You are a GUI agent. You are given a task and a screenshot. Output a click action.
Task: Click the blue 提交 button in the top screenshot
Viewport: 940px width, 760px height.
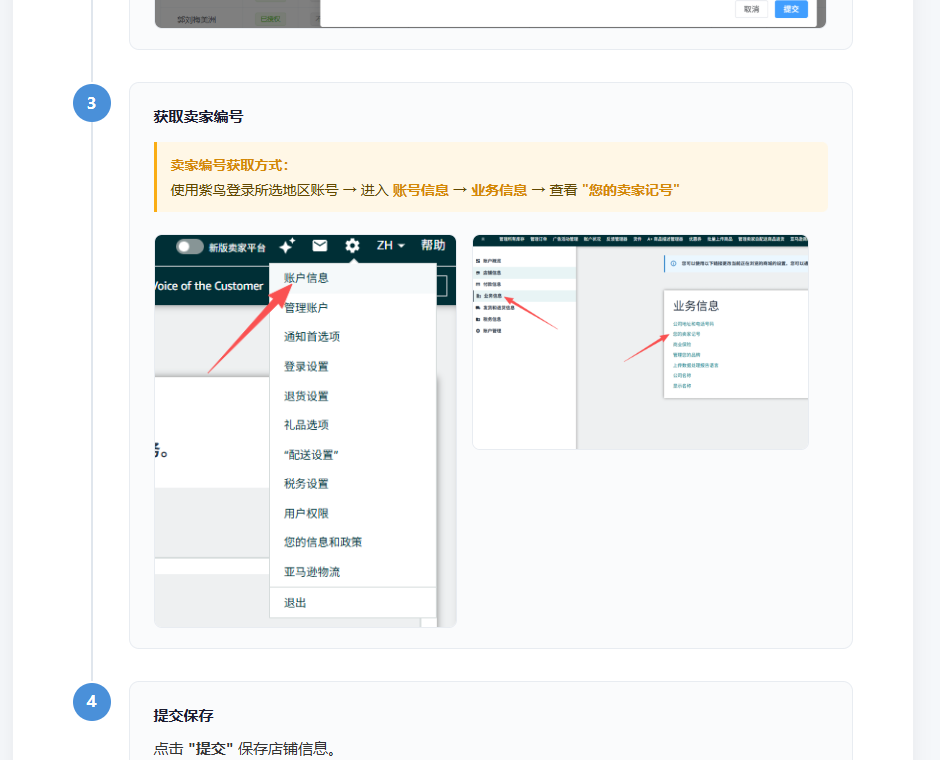tap(791, 9)
